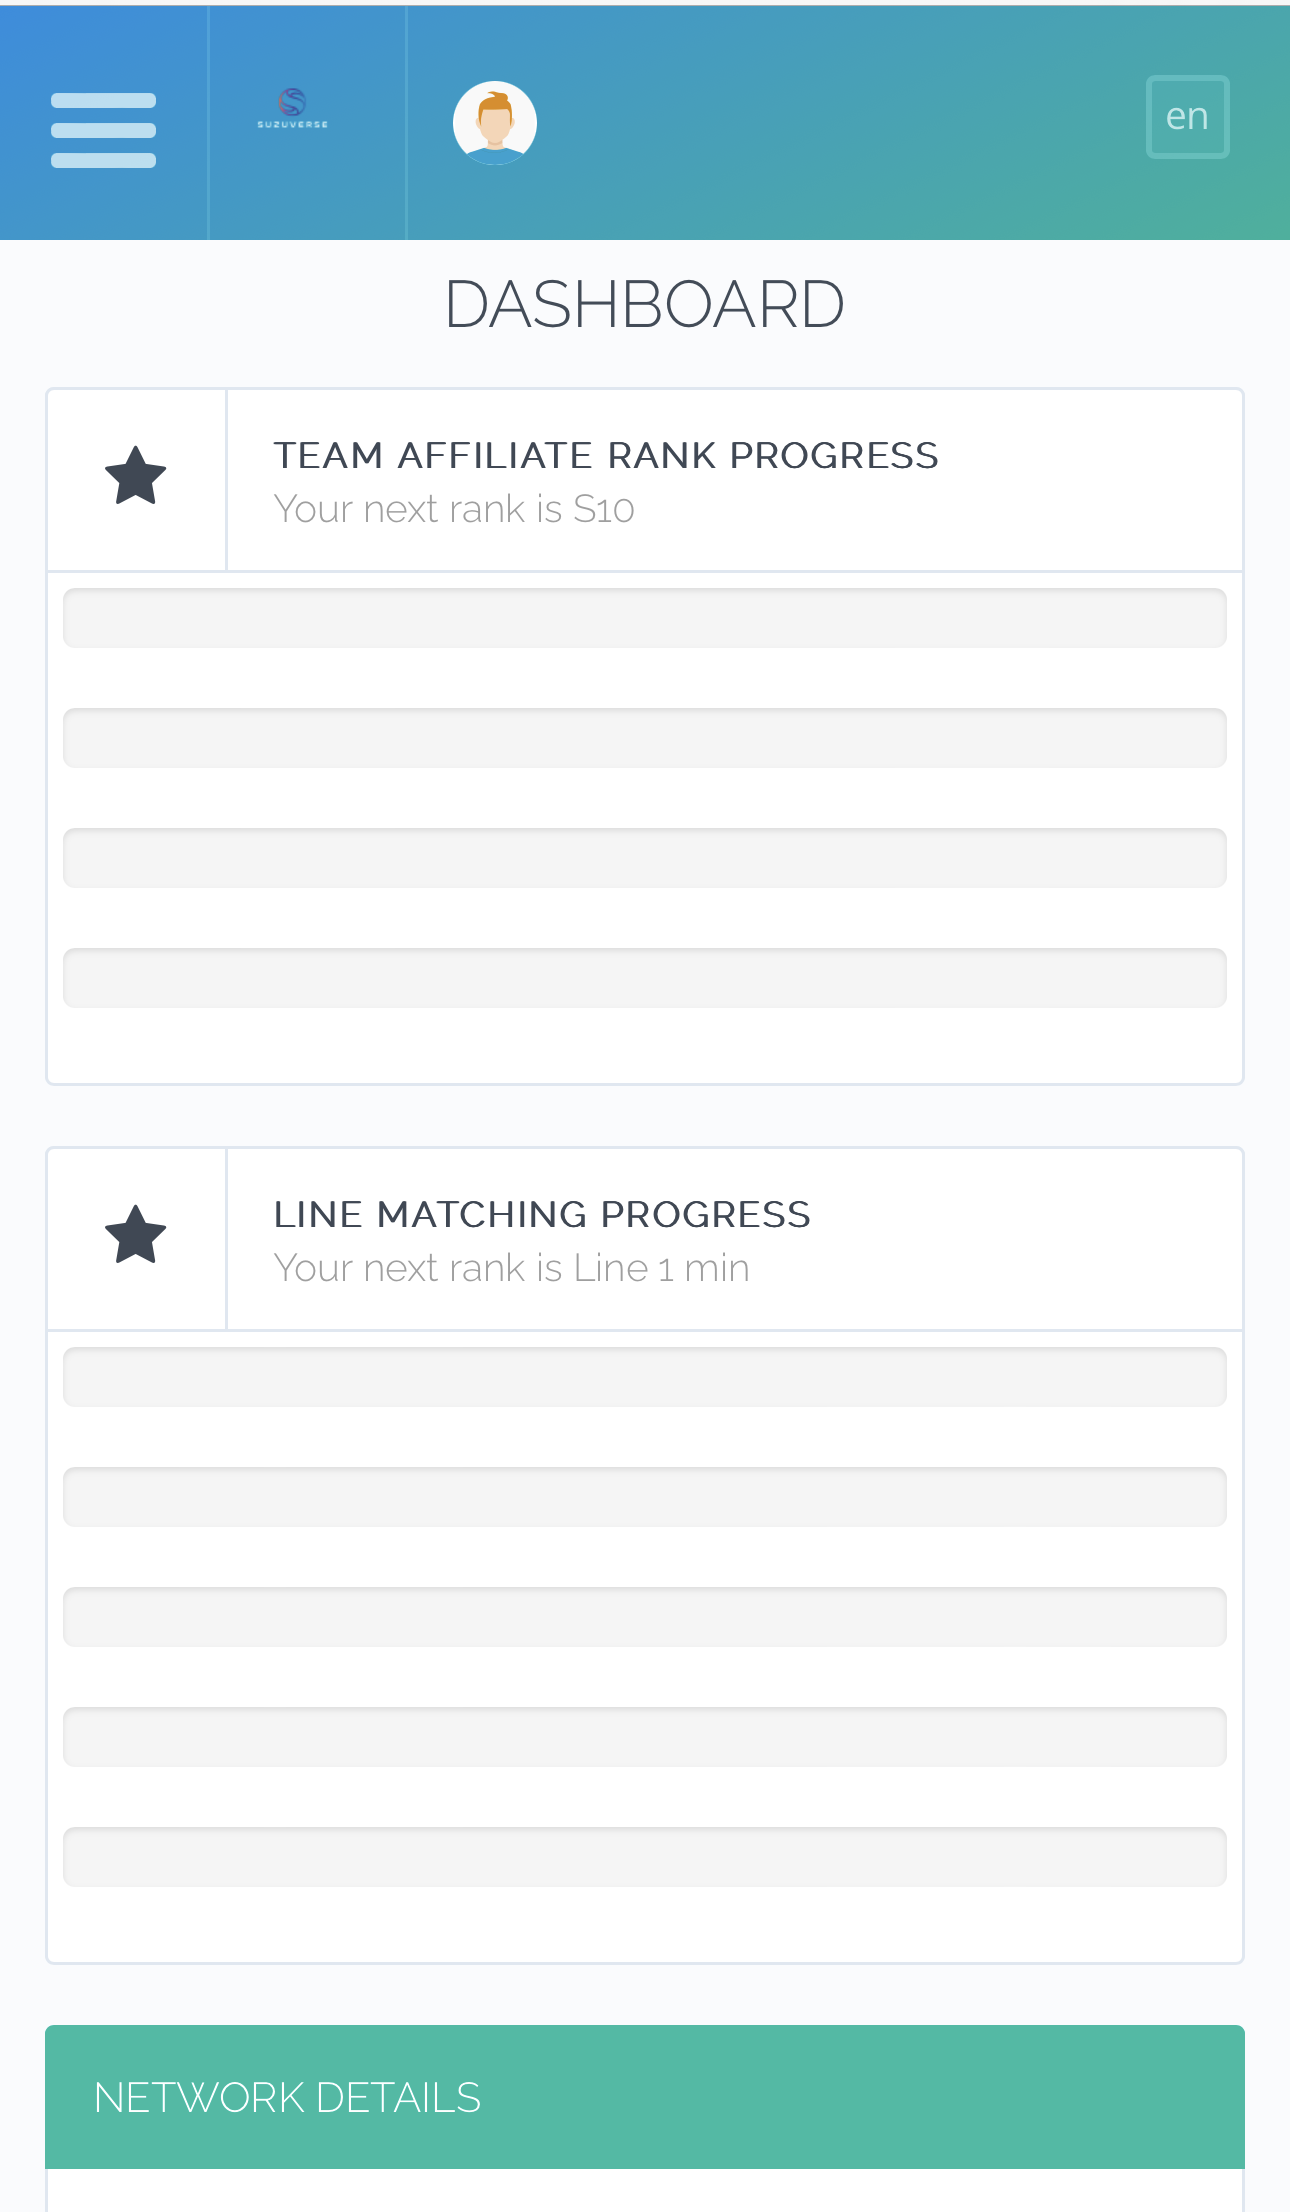Click fourth progress bar under Line Matching Progress

pos(644,1737)
